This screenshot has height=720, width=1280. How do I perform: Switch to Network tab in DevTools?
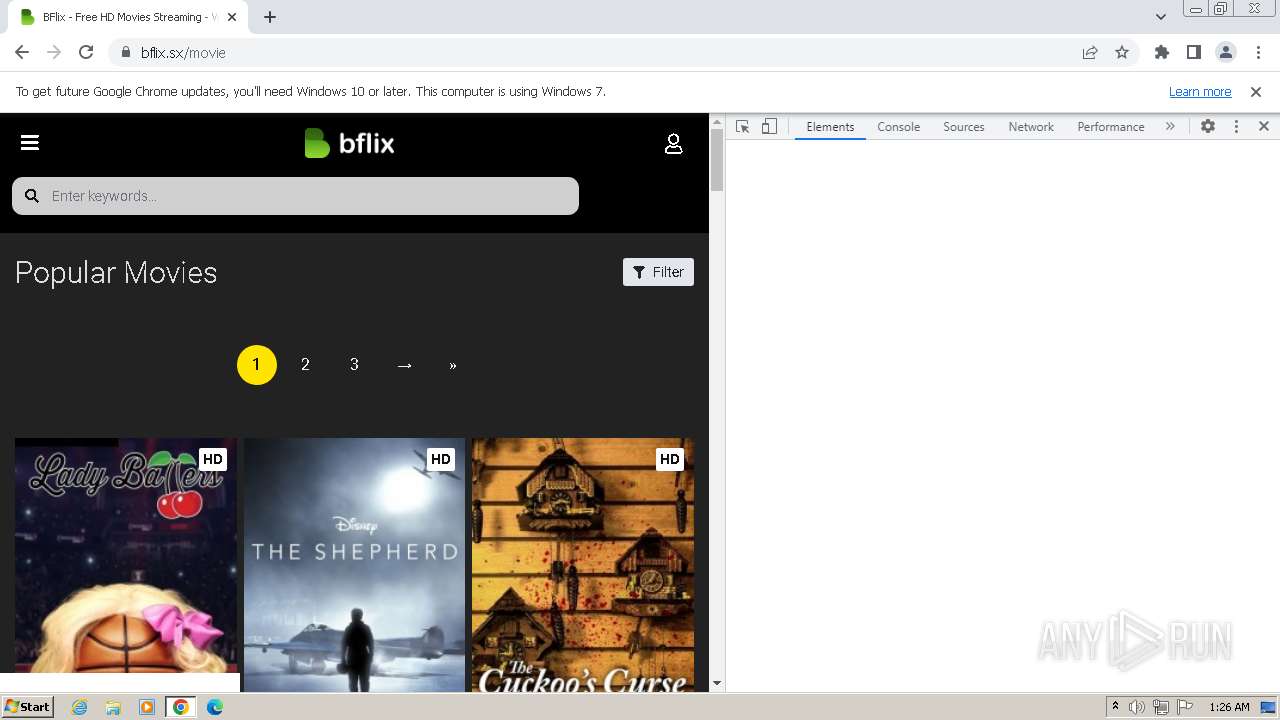tap(1031, 127)
